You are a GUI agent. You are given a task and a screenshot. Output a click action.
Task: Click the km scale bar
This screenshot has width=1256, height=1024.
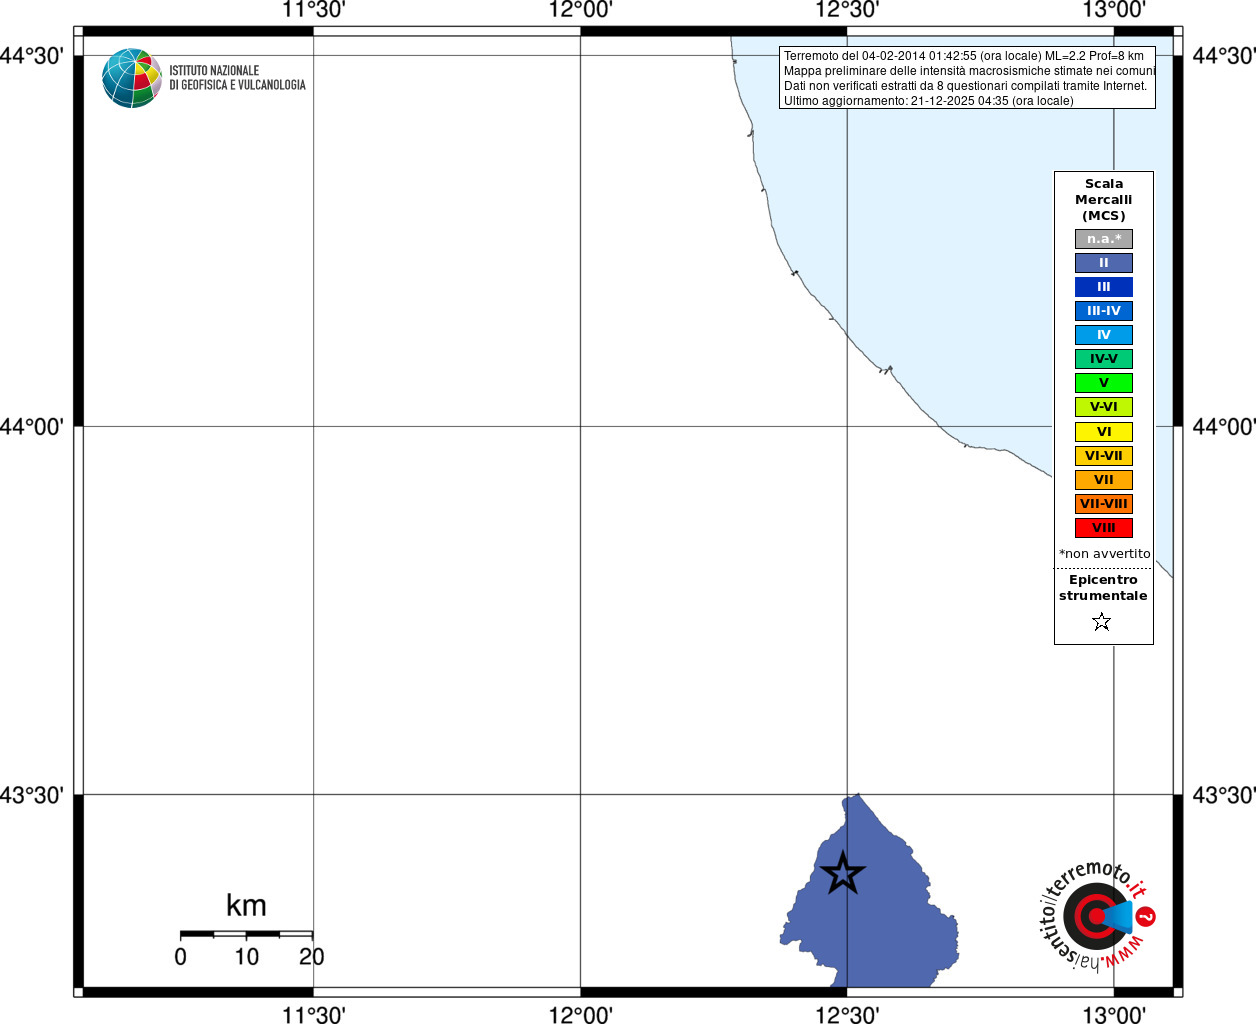click(x=246, y=934)
